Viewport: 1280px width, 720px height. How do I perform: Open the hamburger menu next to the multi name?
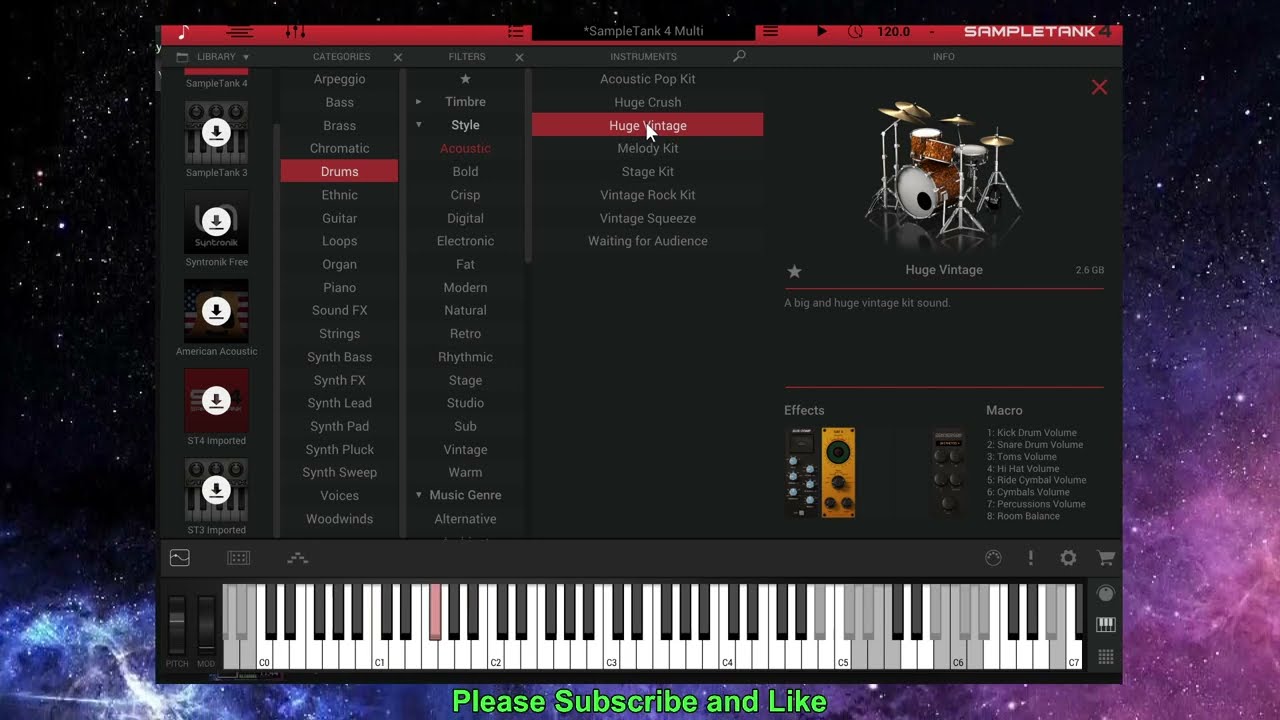click(770, 32)
